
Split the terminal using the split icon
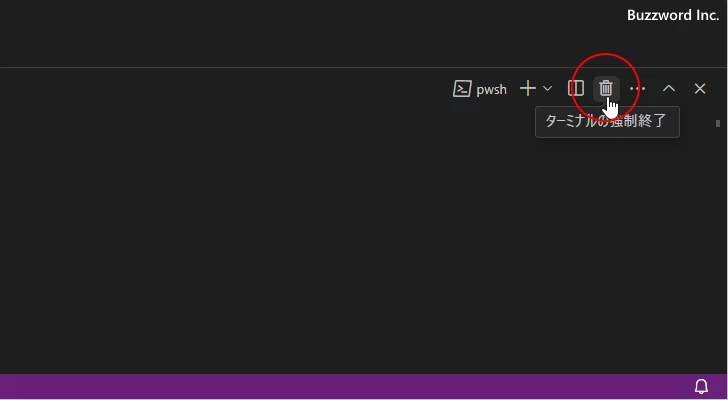point(576,88)
